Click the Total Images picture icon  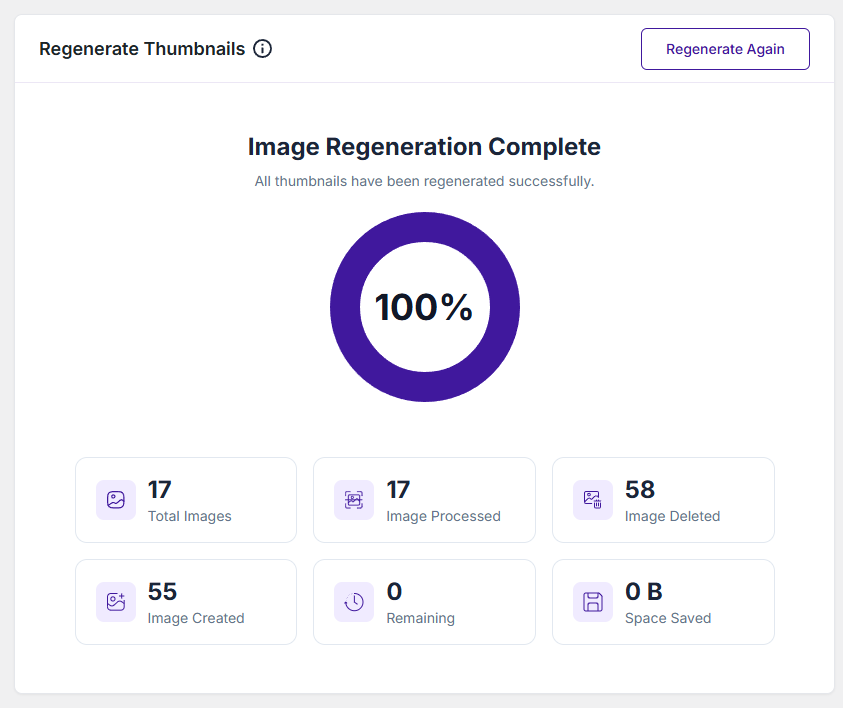click(x=116, y=500)
